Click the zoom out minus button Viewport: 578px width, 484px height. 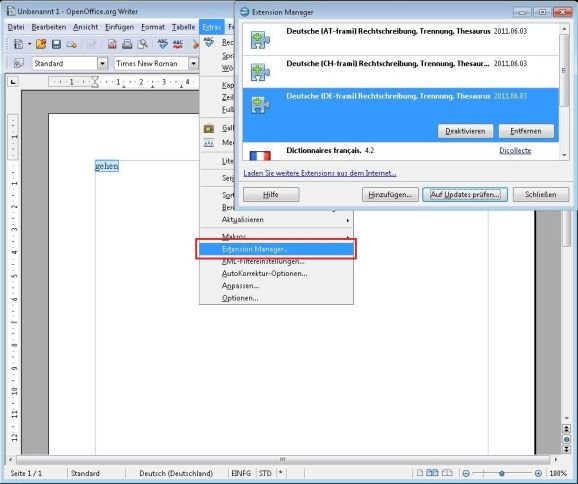pos(466,473)
